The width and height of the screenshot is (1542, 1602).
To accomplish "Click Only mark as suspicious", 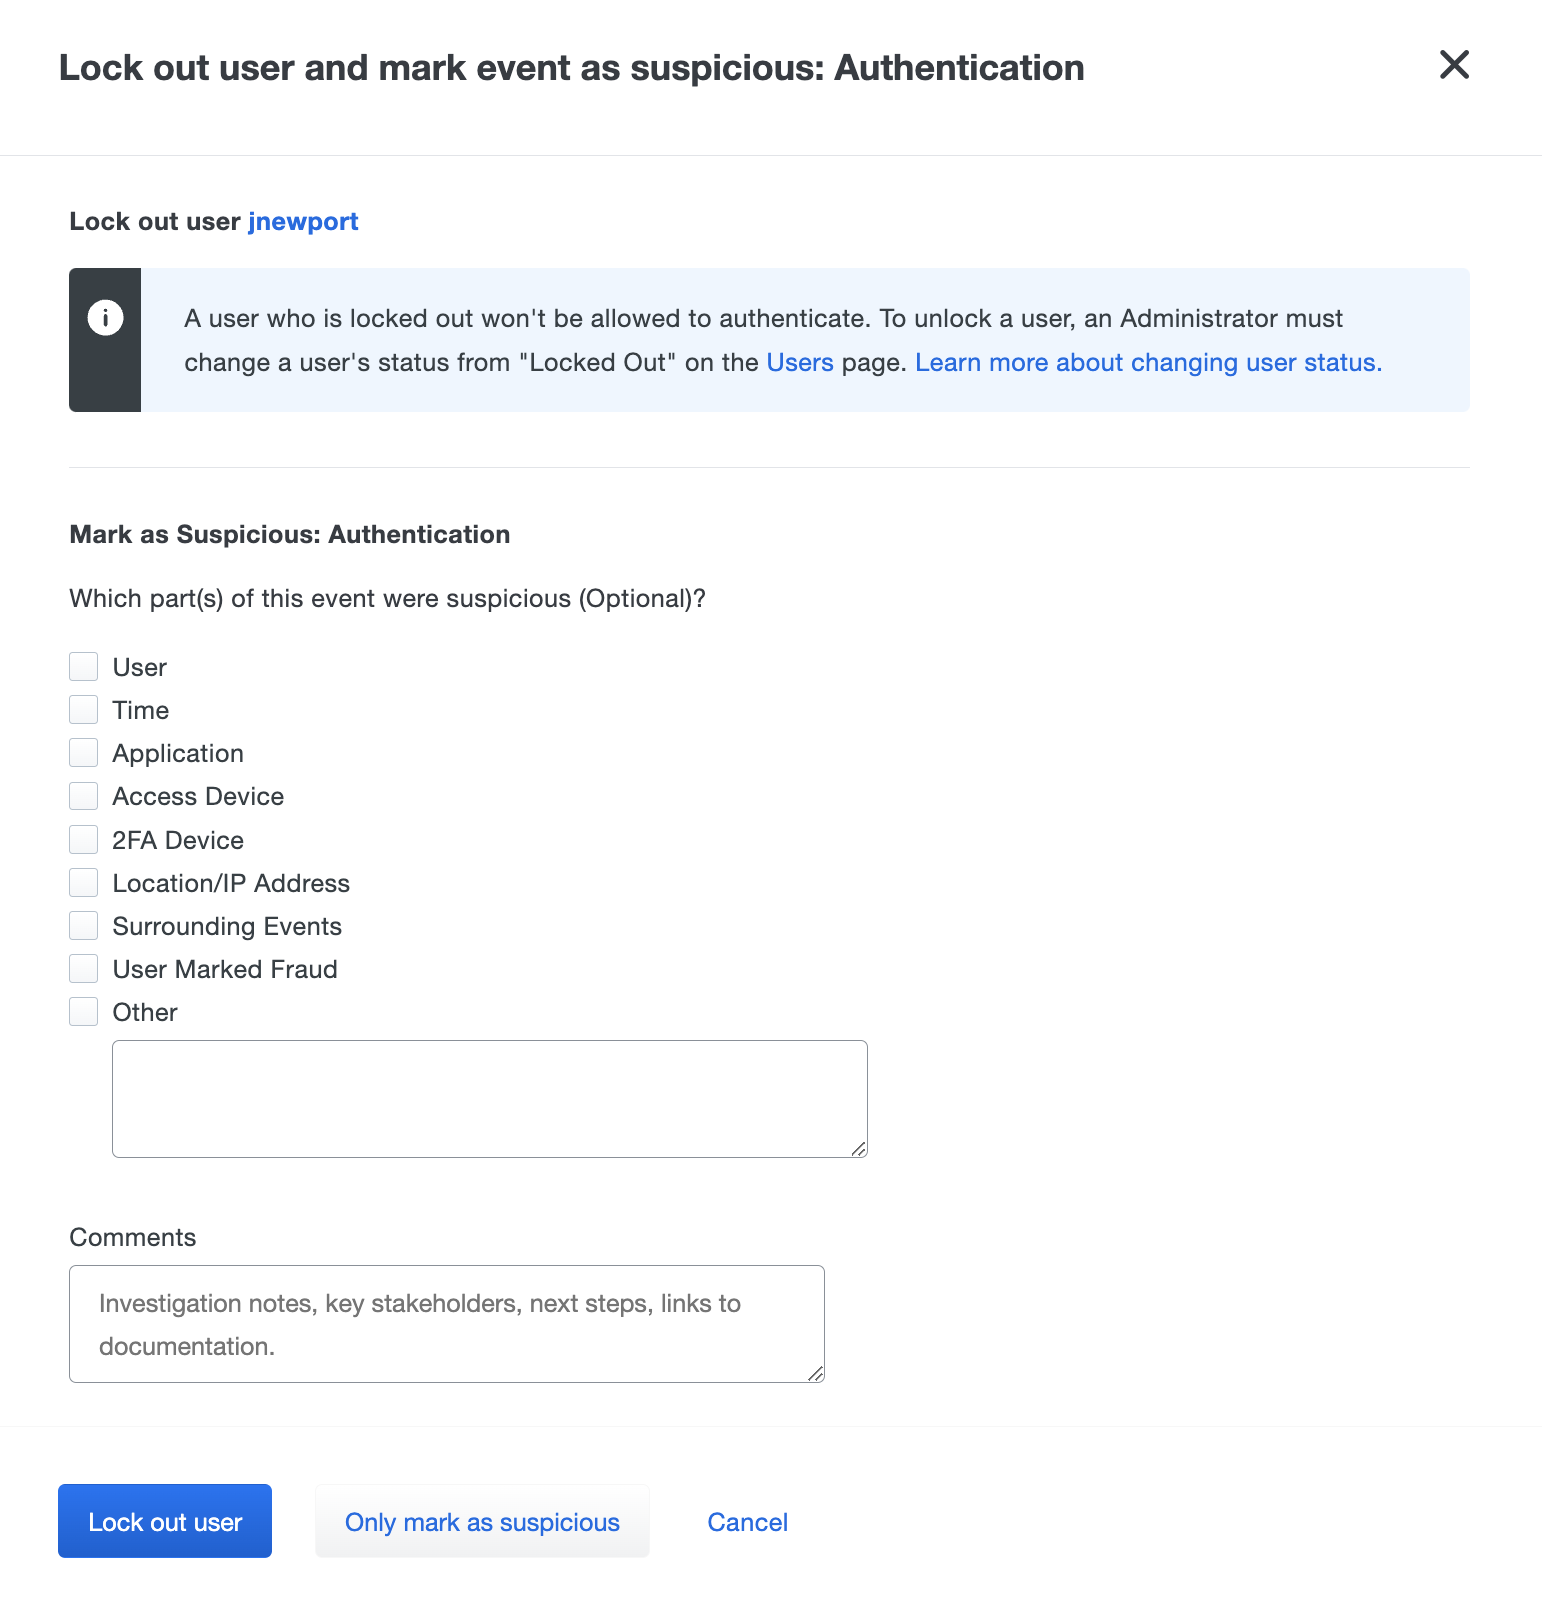I will (x=482, y=1521).
